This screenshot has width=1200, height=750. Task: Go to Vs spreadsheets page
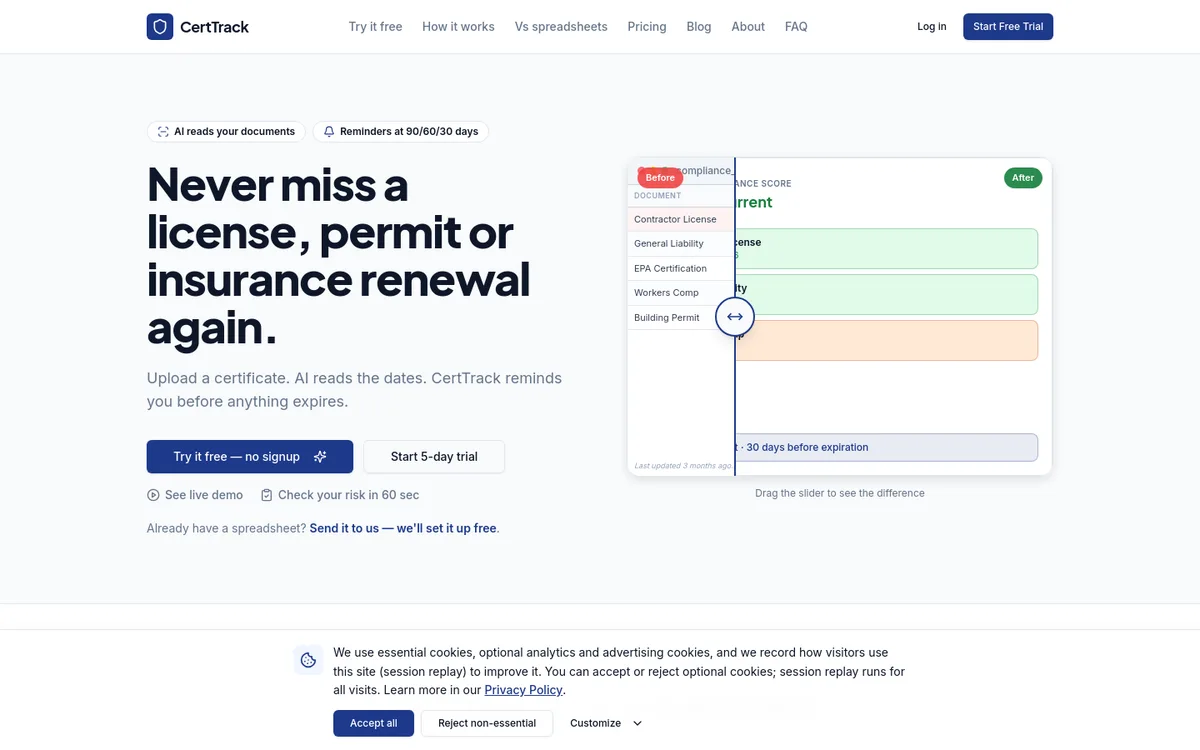(561, 27)
